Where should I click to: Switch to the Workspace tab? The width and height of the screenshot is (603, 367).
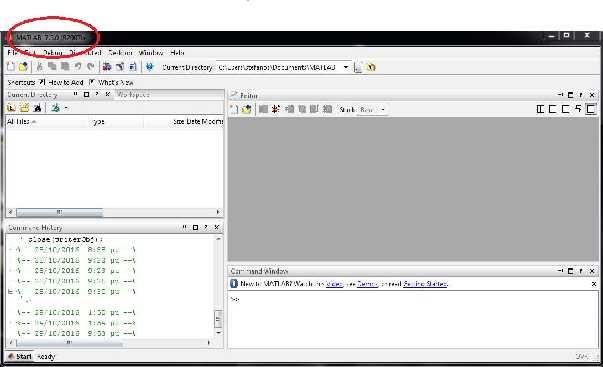click(133, 94)
